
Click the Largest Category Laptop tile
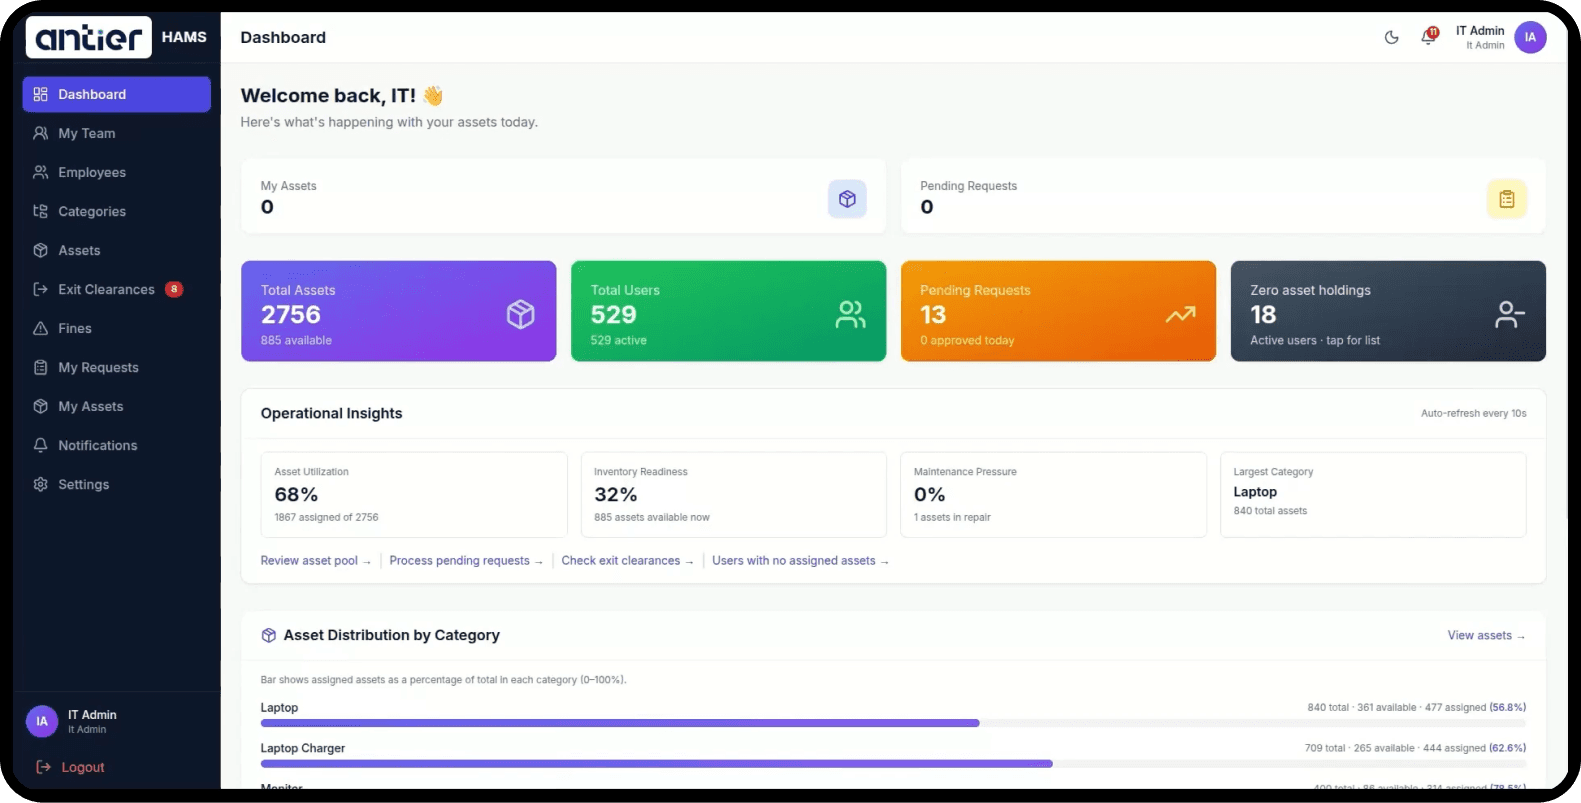(x=1373, y=495)
